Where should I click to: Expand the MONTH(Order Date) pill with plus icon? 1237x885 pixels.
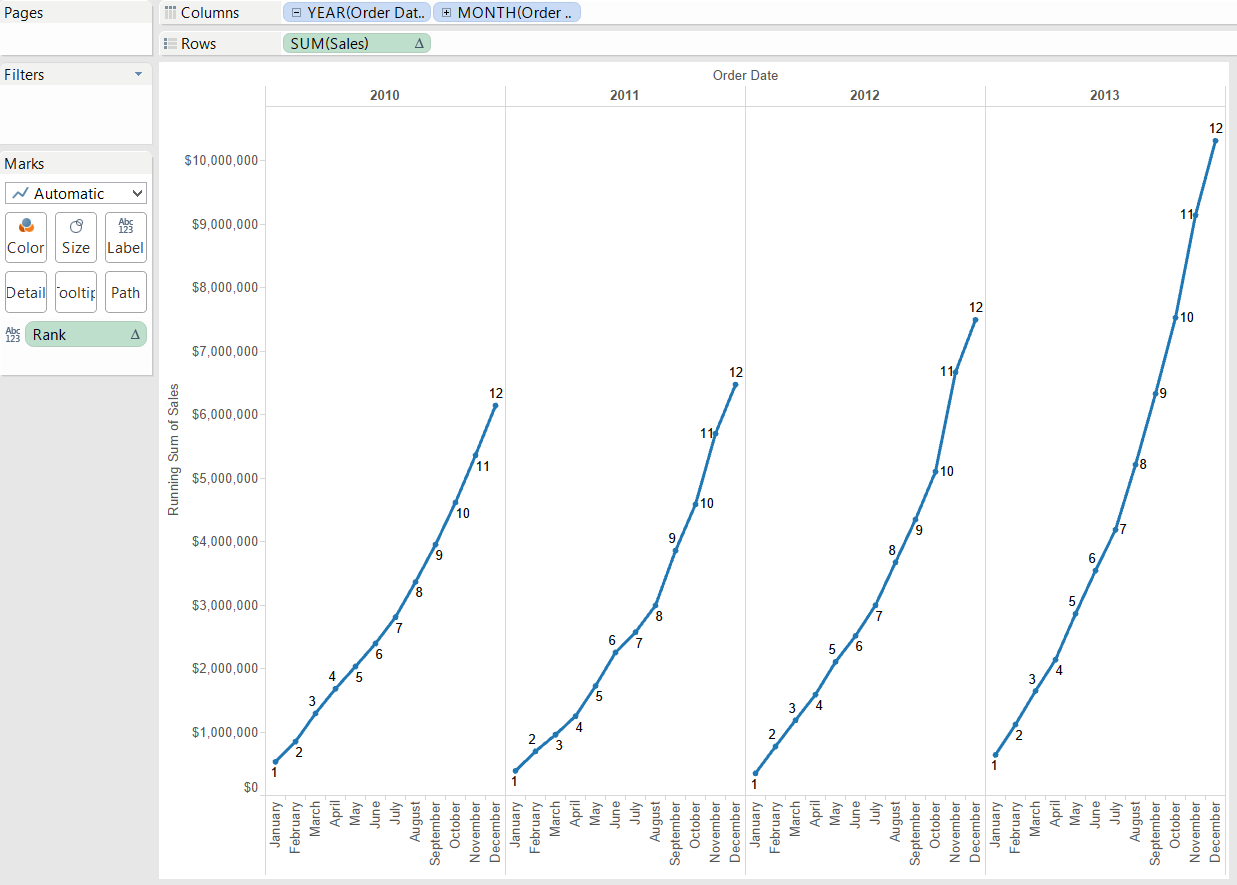pyautogui.click(x=446, y=13)
